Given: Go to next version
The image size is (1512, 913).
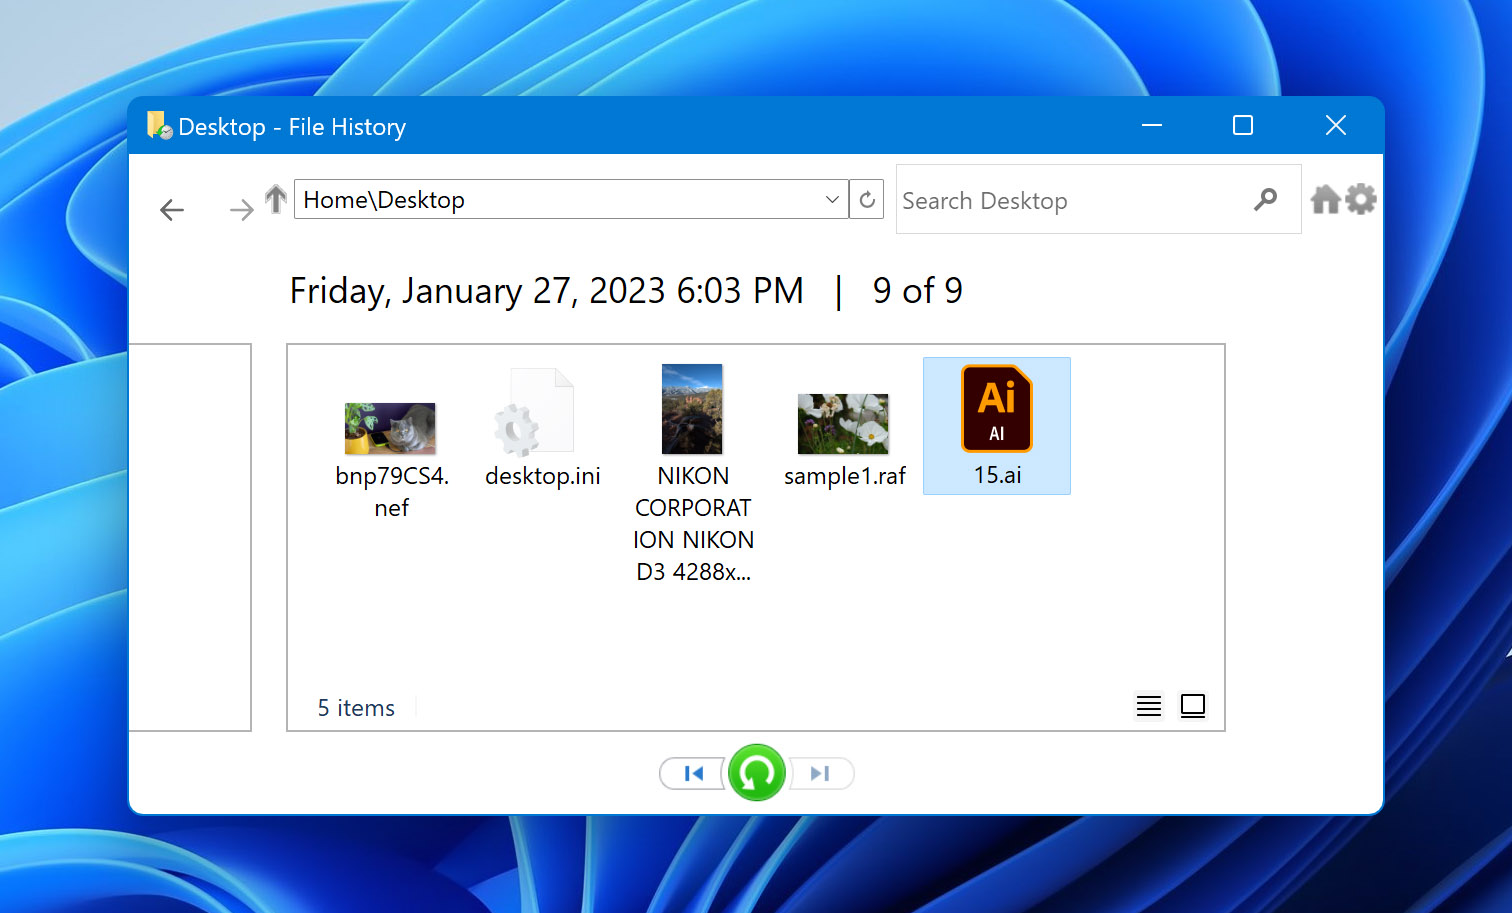Looking at the screenshot, I should pyautogui.click(x=821, y=773).
